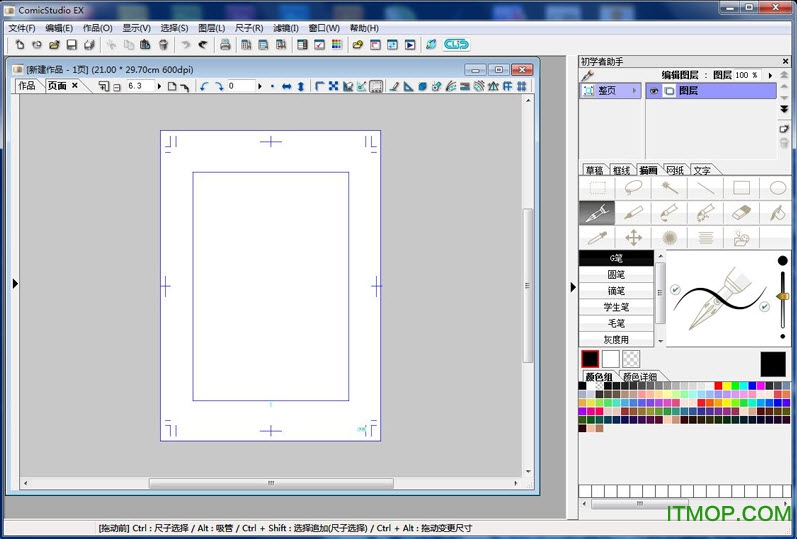Choose the 灰度用 pen type
This screenshot has width=797, height=539.
click(616, 340)
